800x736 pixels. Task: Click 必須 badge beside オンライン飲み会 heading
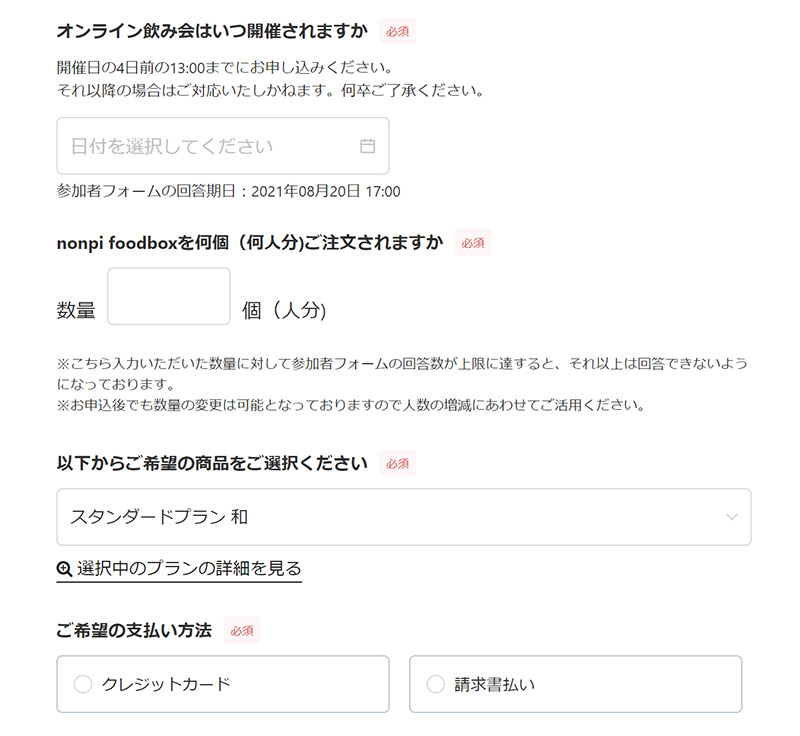click(397, 31)
